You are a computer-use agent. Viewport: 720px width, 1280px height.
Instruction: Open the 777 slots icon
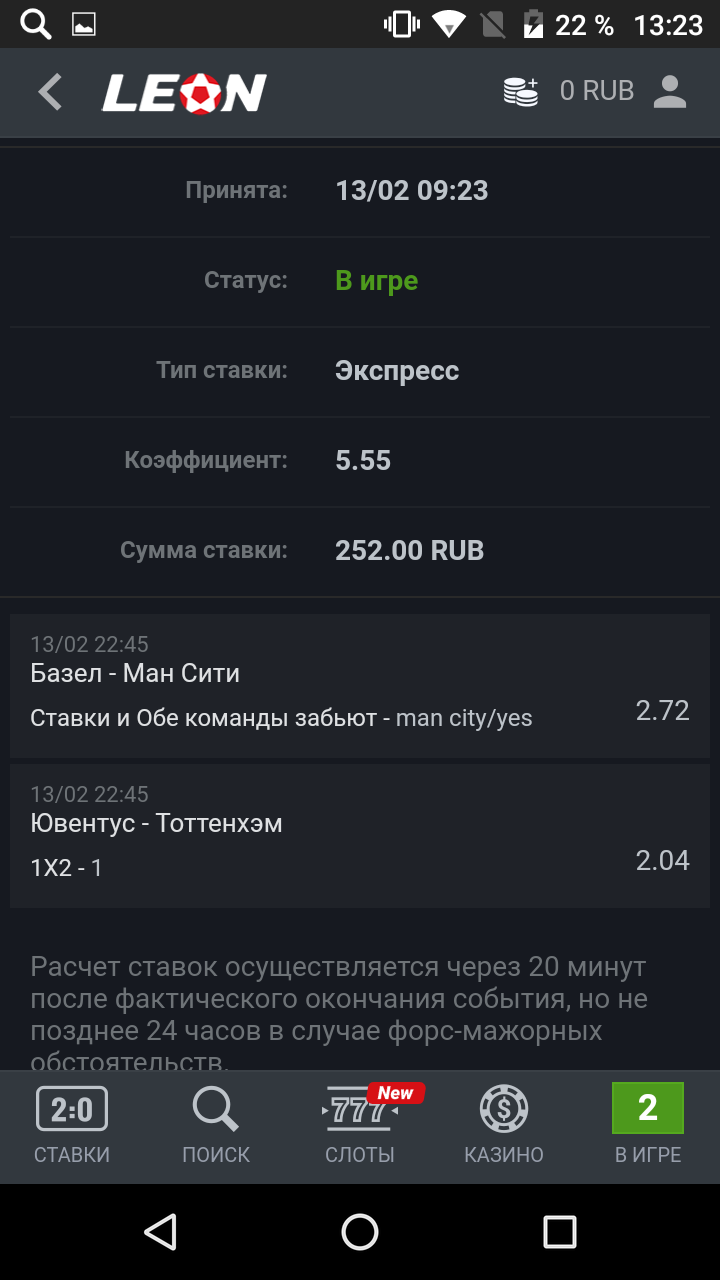(x=360, y=1109)
